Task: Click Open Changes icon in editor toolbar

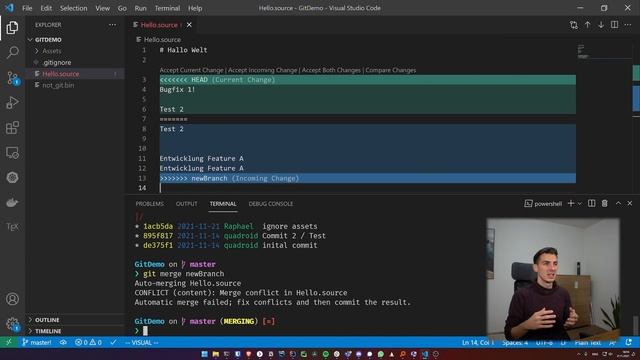Action: pos(573,25)
